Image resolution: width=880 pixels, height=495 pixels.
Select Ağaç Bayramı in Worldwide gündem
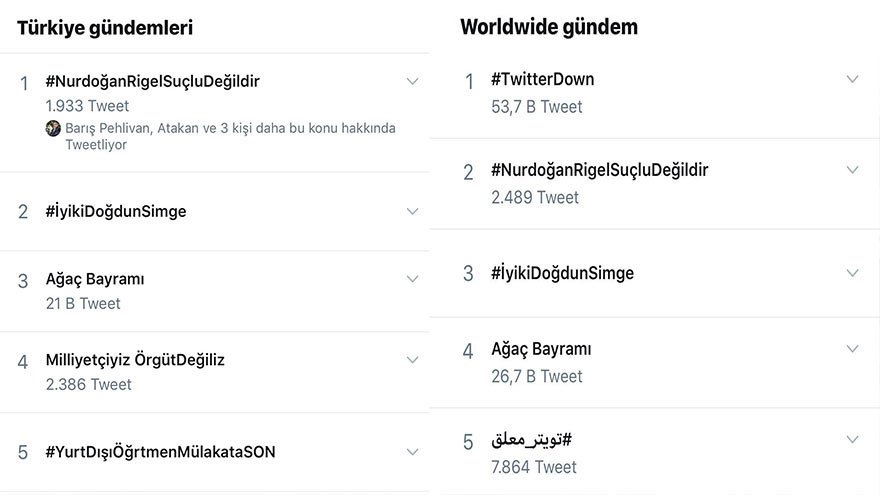(541, 350)
